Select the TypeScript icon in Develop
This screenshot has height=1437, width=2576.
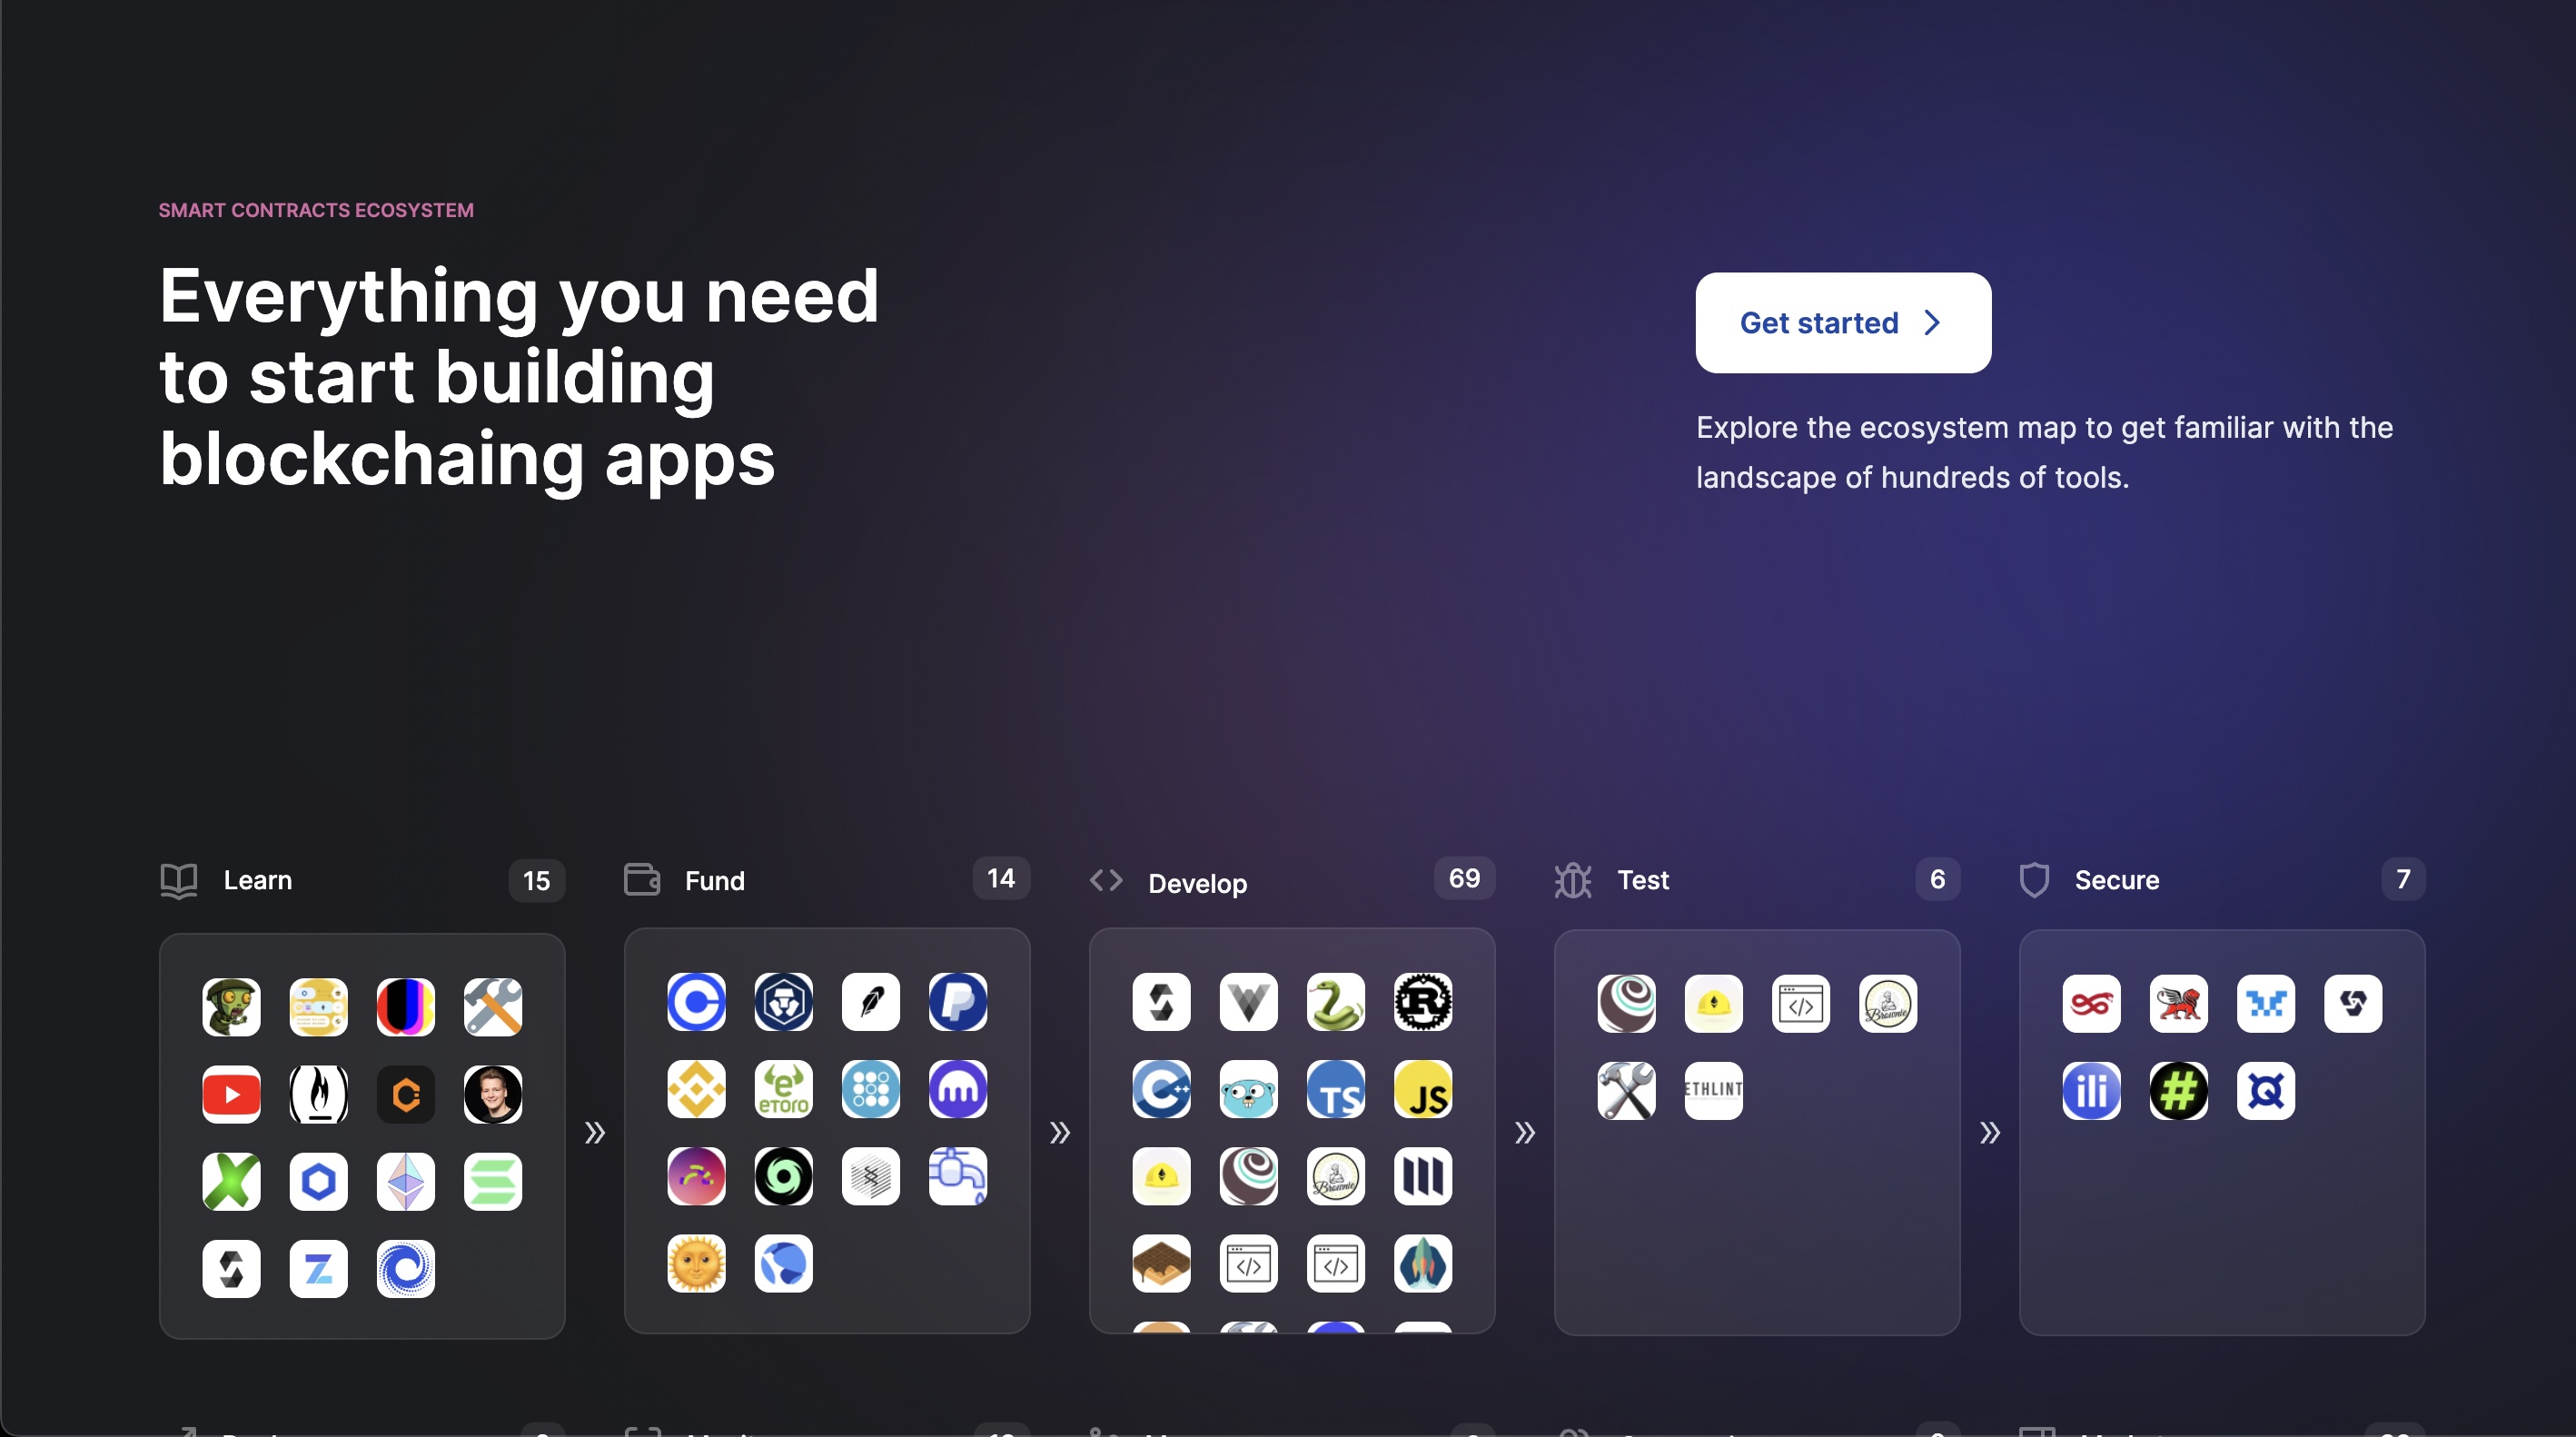click(1335, 1090)
